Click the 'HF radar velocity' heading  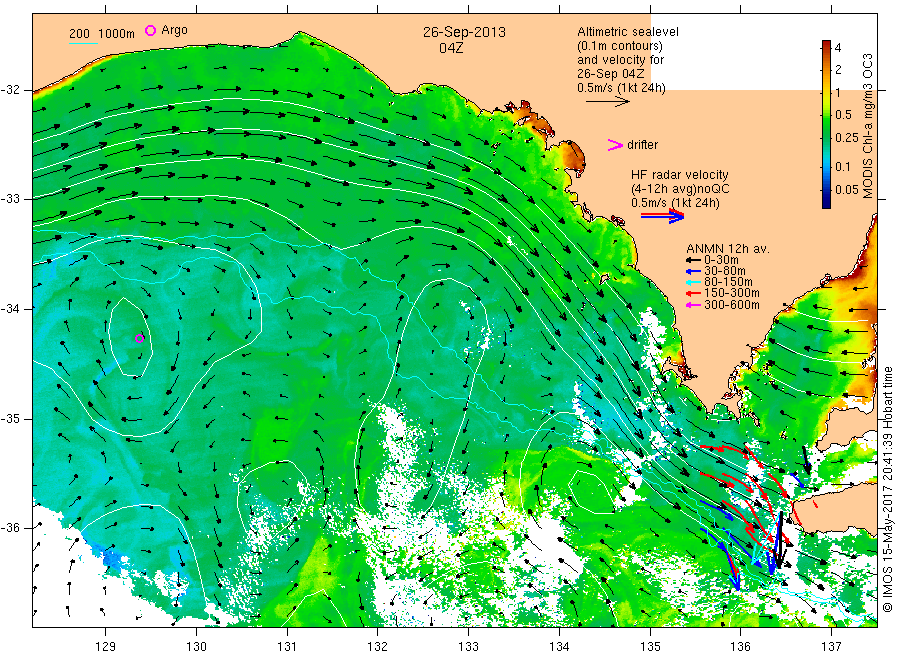(x=680, y=175)
